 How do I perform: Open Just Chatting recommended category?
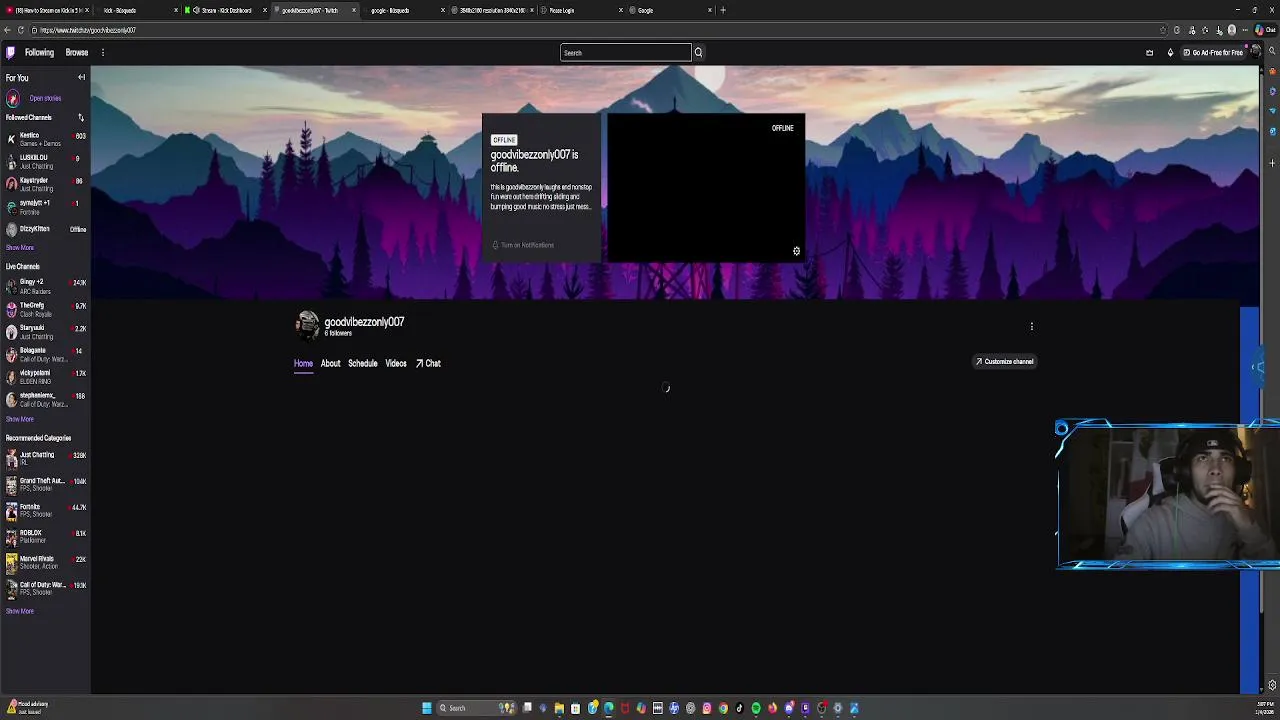pos(45,458)
